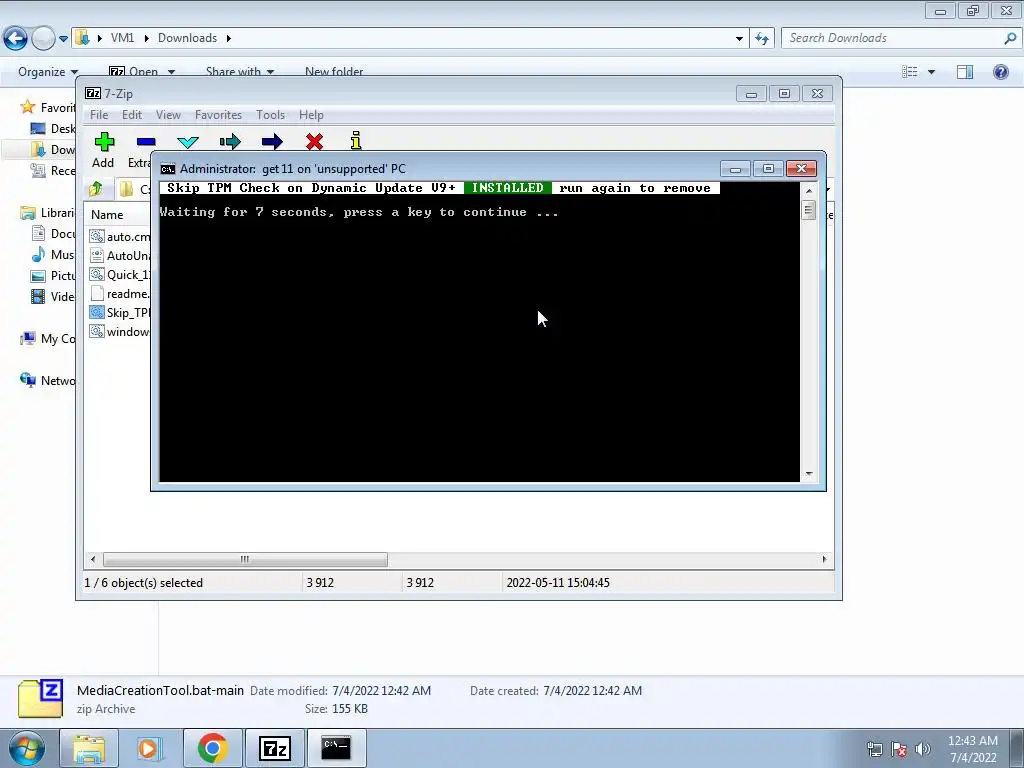Click the Explorer Forward button
The width and height of the screenshot is (1024, 768).
(x=44, y=38)
